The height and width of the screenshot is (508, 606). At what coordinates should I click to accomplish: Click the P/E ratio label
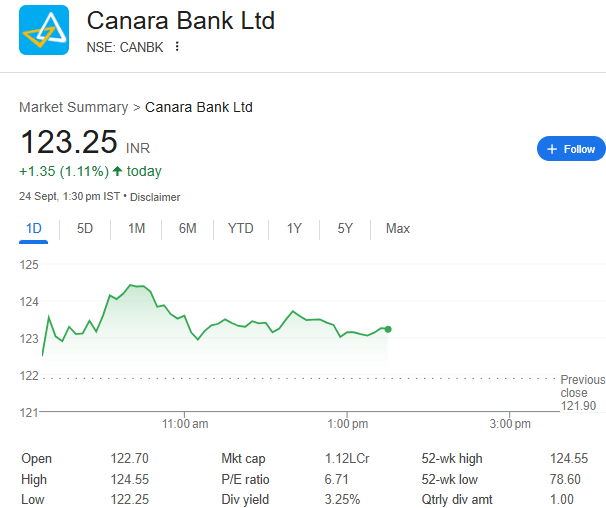pos(245,479)
